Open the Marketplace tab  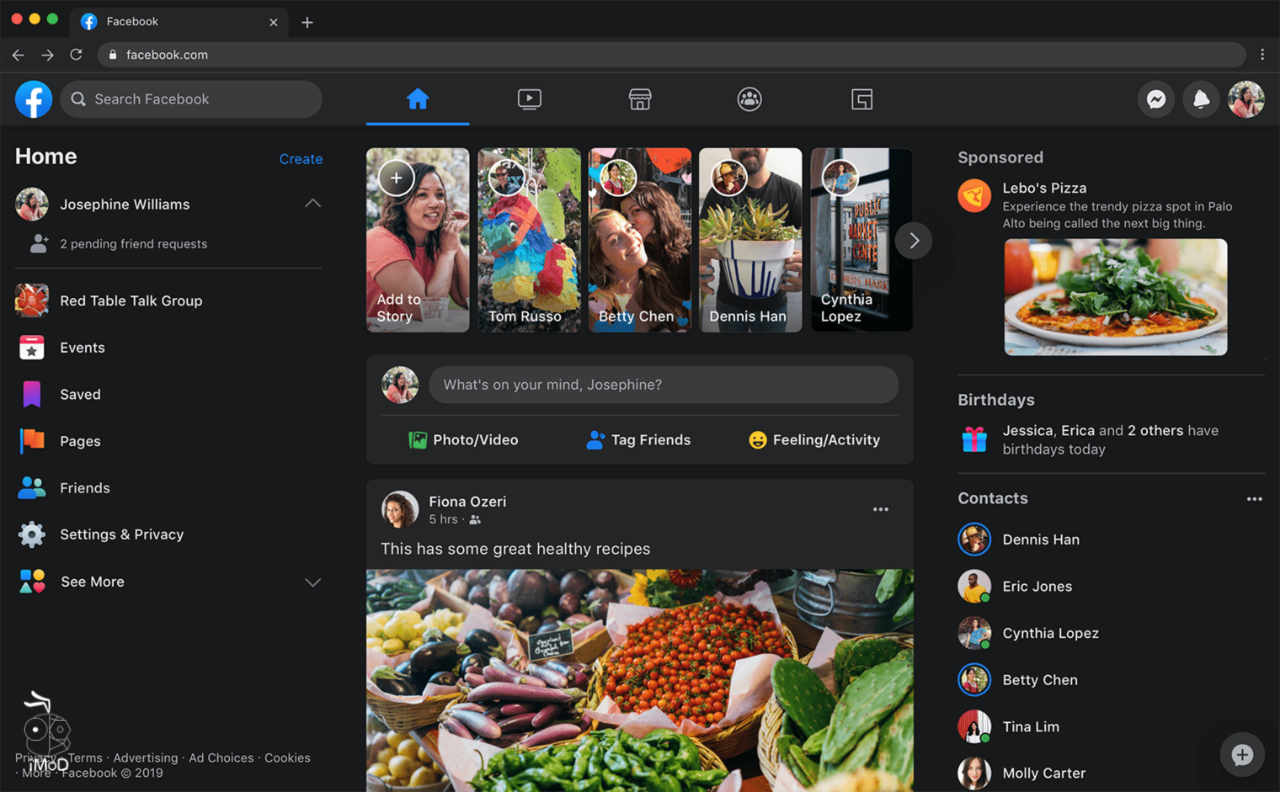pos(640,99)
